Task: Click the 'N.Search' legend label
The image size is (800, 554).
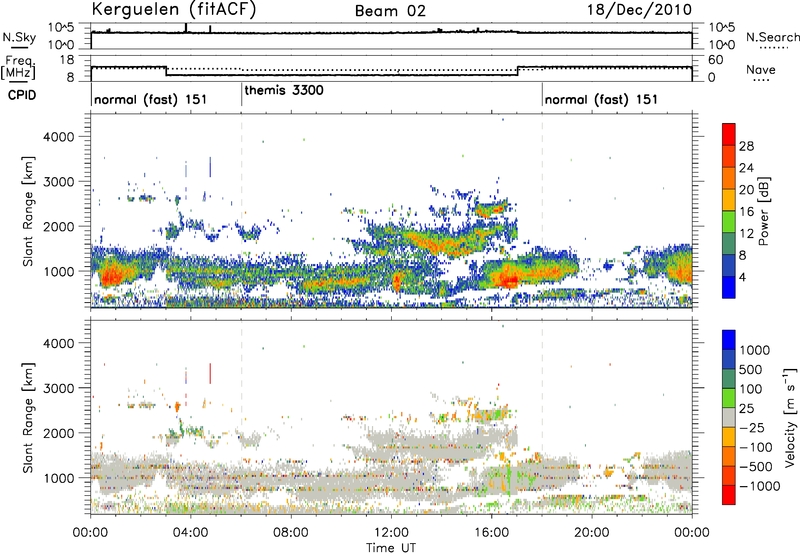Action: click(x=773, y=37)
